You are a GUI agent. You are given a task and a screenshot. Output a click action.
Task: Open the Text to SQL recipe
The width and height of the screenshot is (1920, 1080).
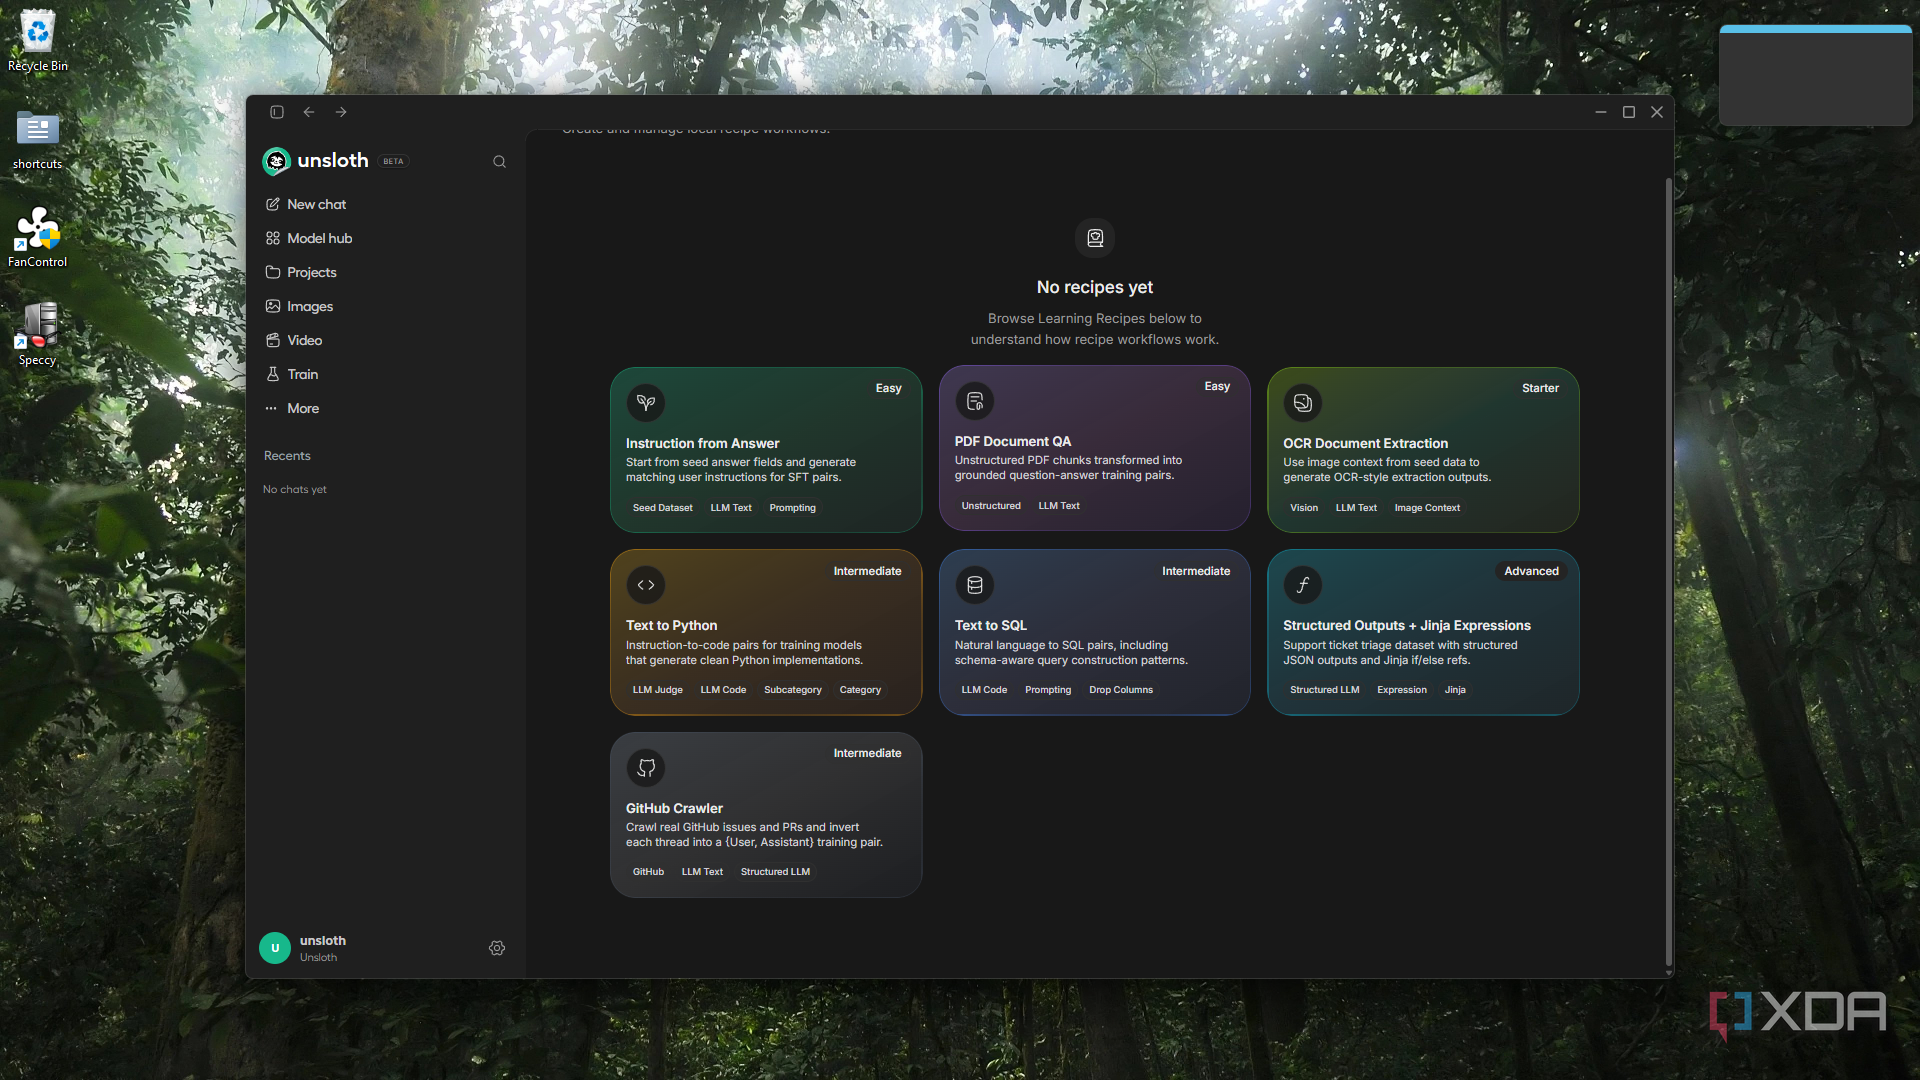coord(1095,632)
